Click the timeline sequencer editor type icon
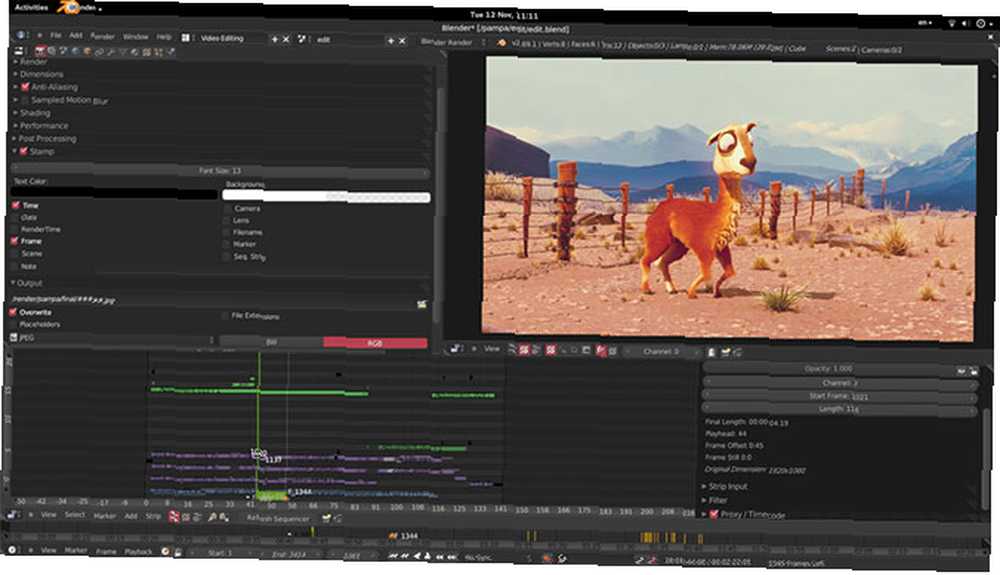Screen dimensions: 1000x575 coord(13,515)
